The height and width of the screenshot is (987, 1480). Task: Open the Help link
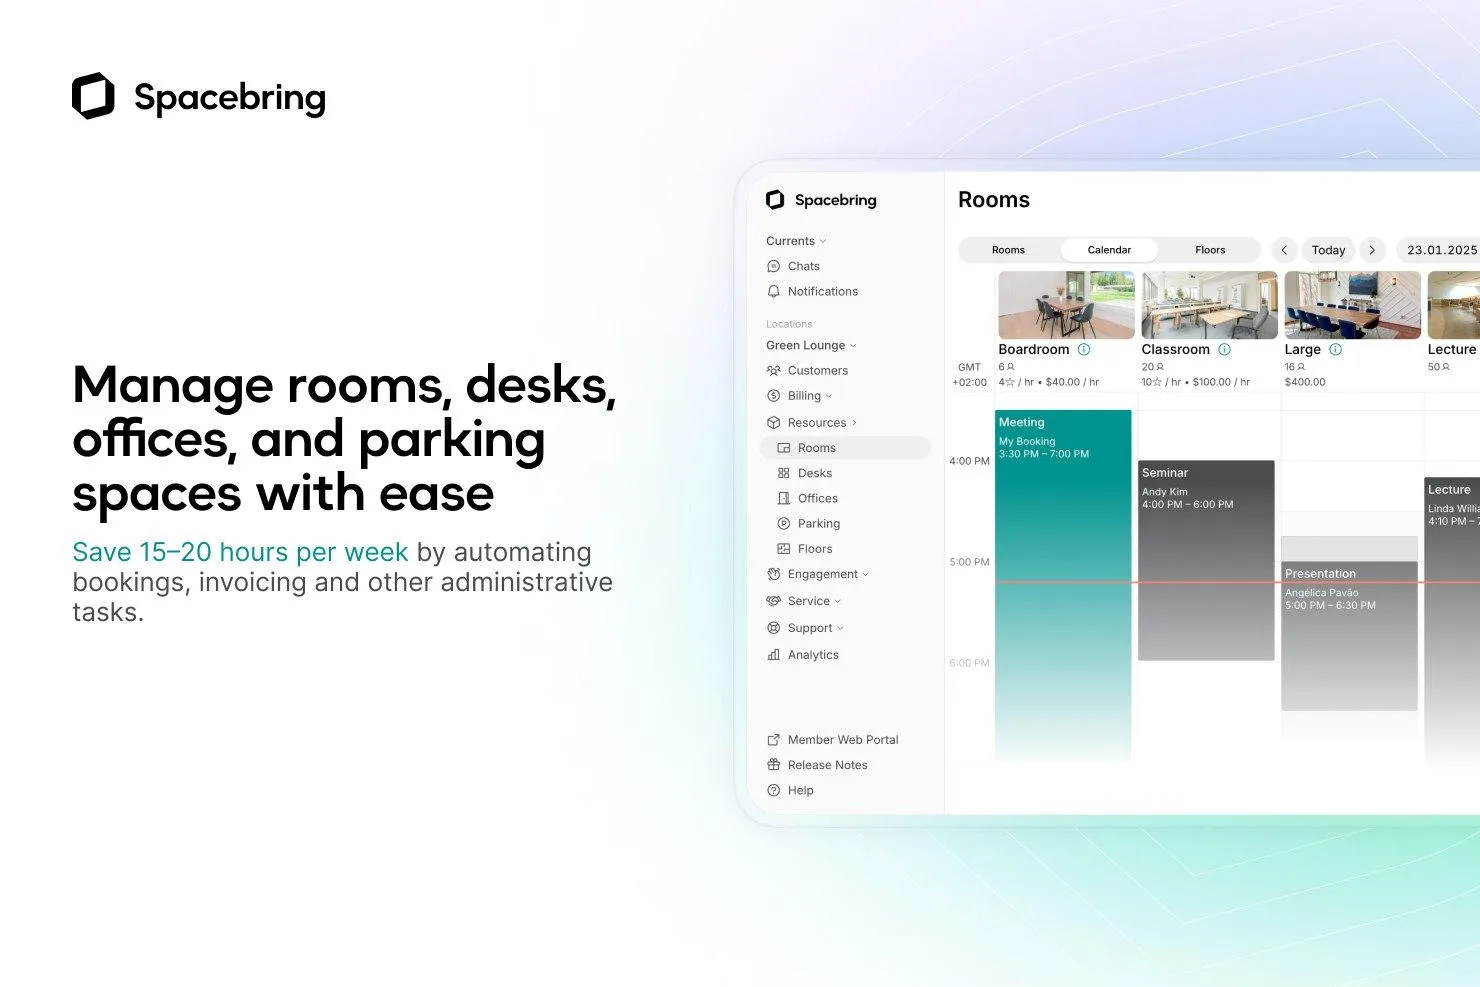click(x=800, y=790)
